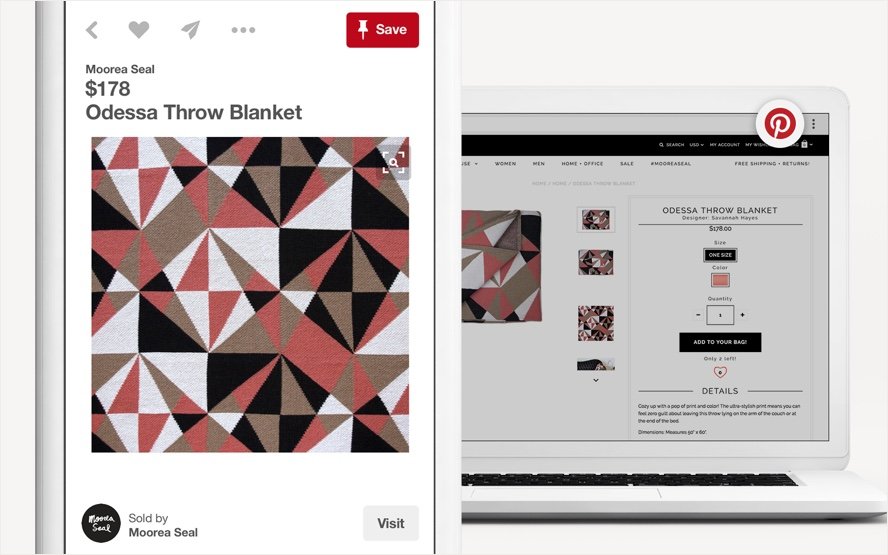Expand the USD currency dropdown
Viewport: 888px width, 555px height.
[697, 145]
